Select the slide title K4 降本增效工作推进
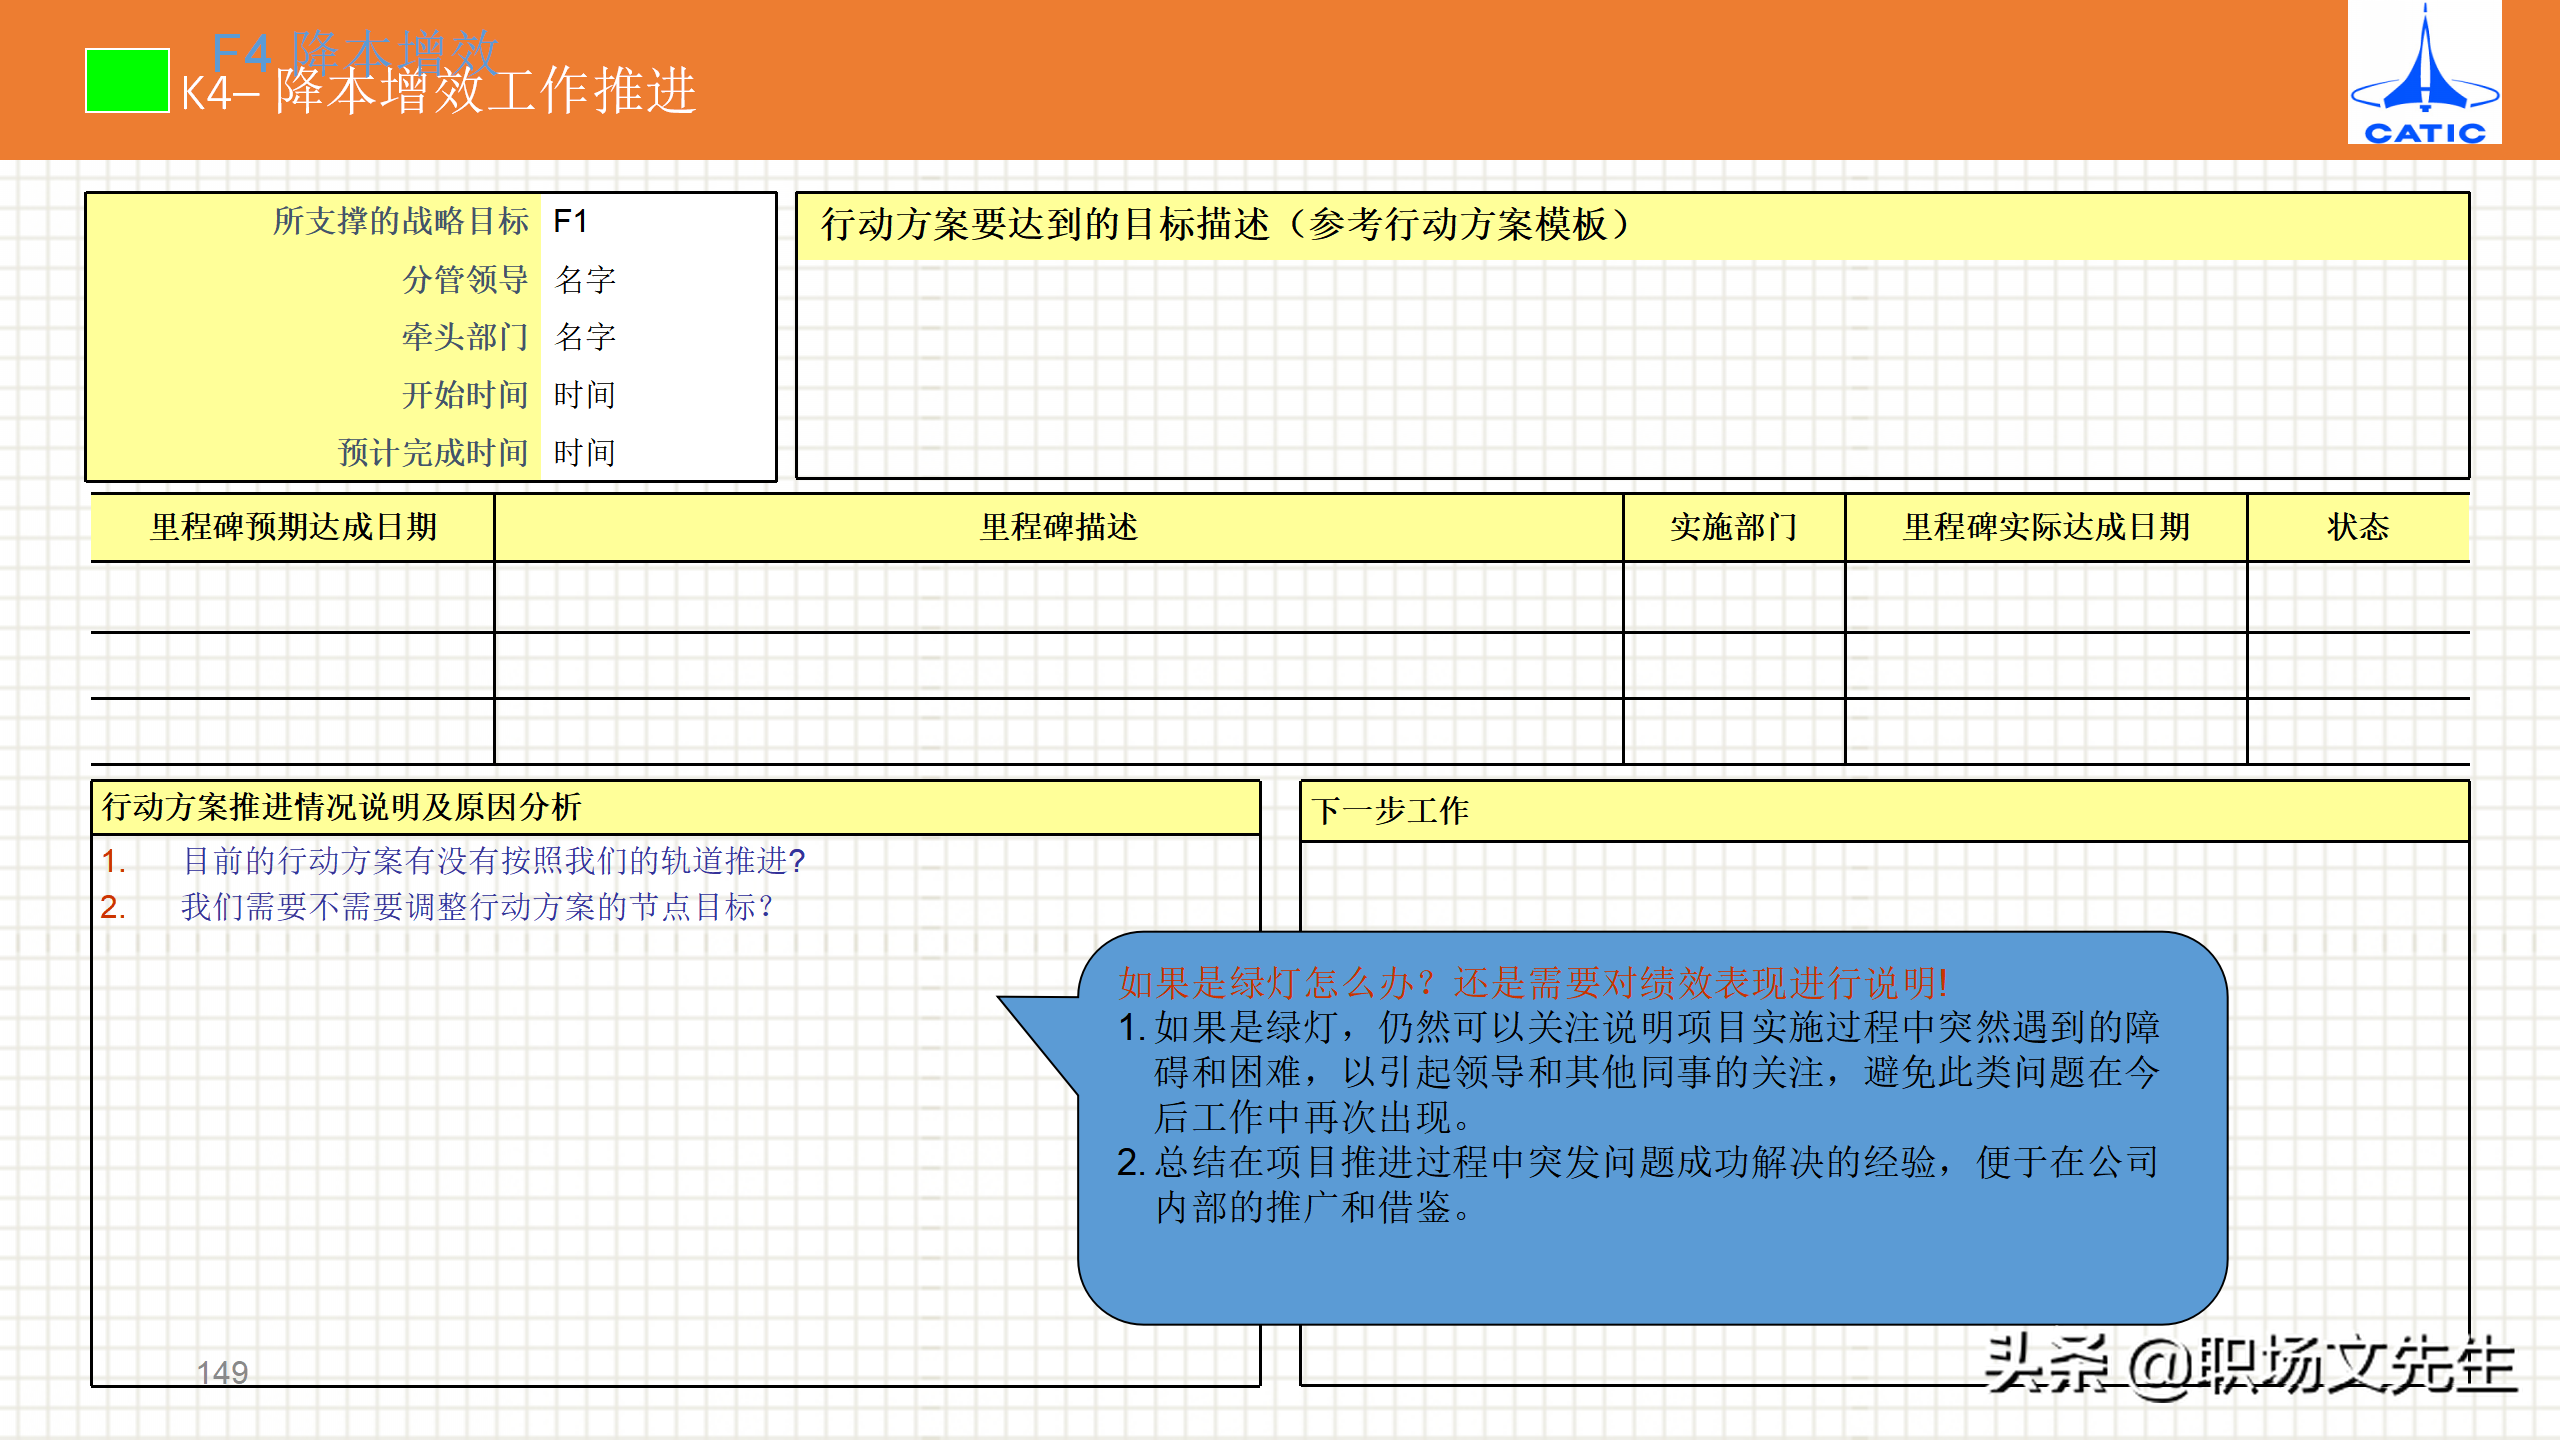Image resolution: width=2560 pixels, height=1440 pixels. [x=438, y=92]
